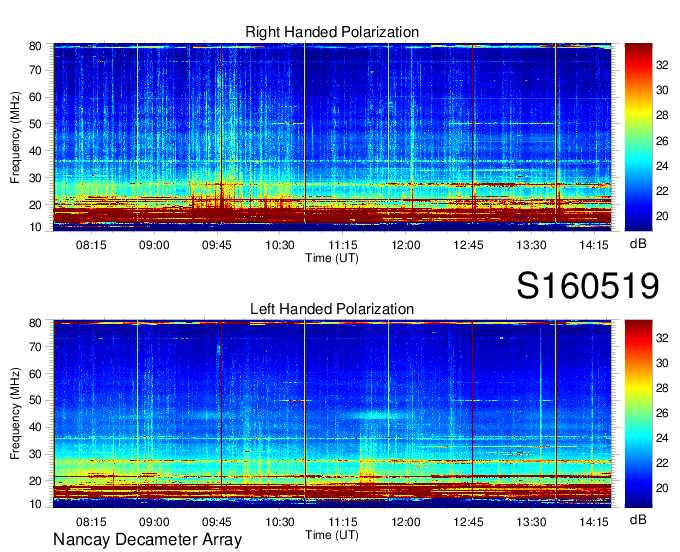Click 30 MHz tick on right-handed plot

[x=35, y=178]
